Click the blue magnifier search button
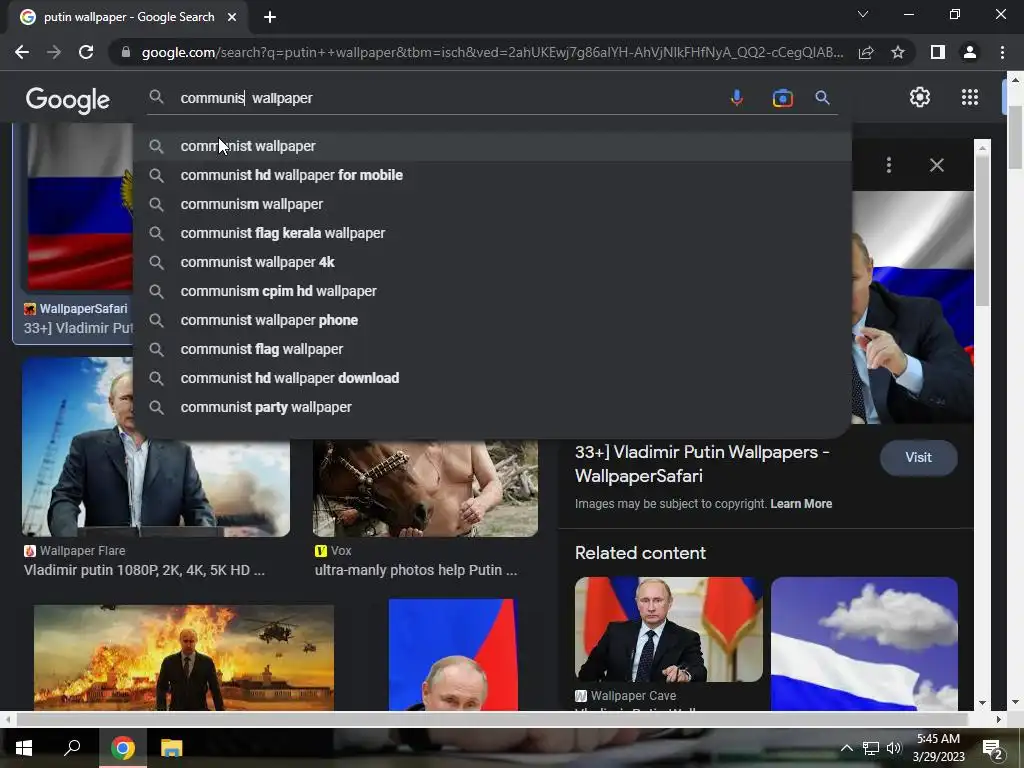 point(822,98)
